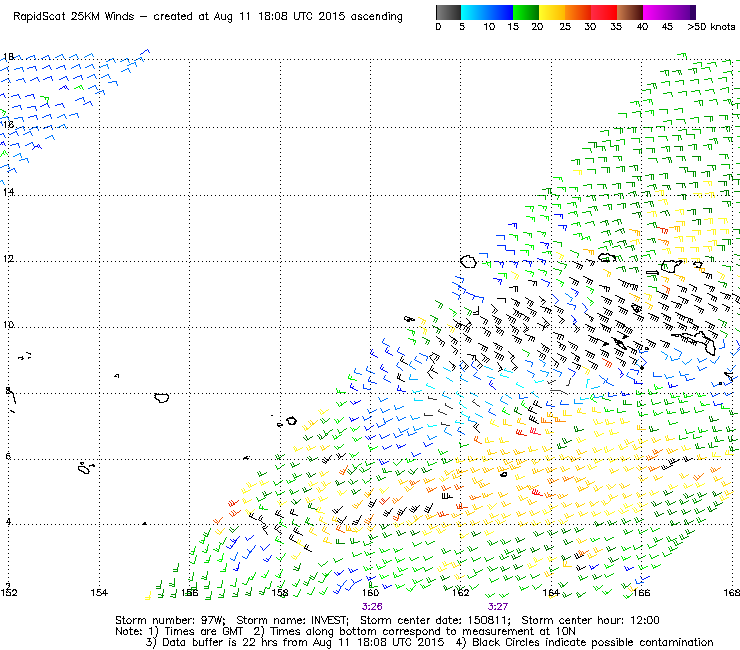Select the cyan-blue 5–15 knot legend band

487,12
